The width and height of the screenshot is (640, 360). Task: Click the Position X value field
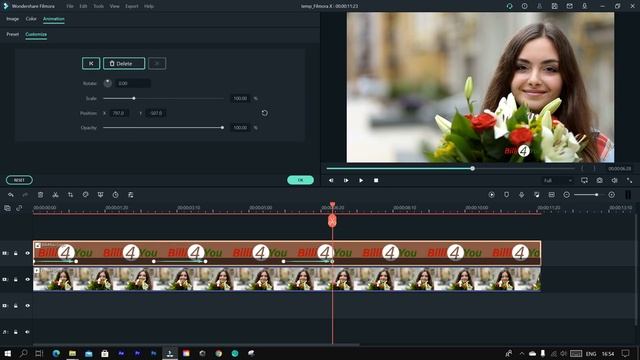118,113
